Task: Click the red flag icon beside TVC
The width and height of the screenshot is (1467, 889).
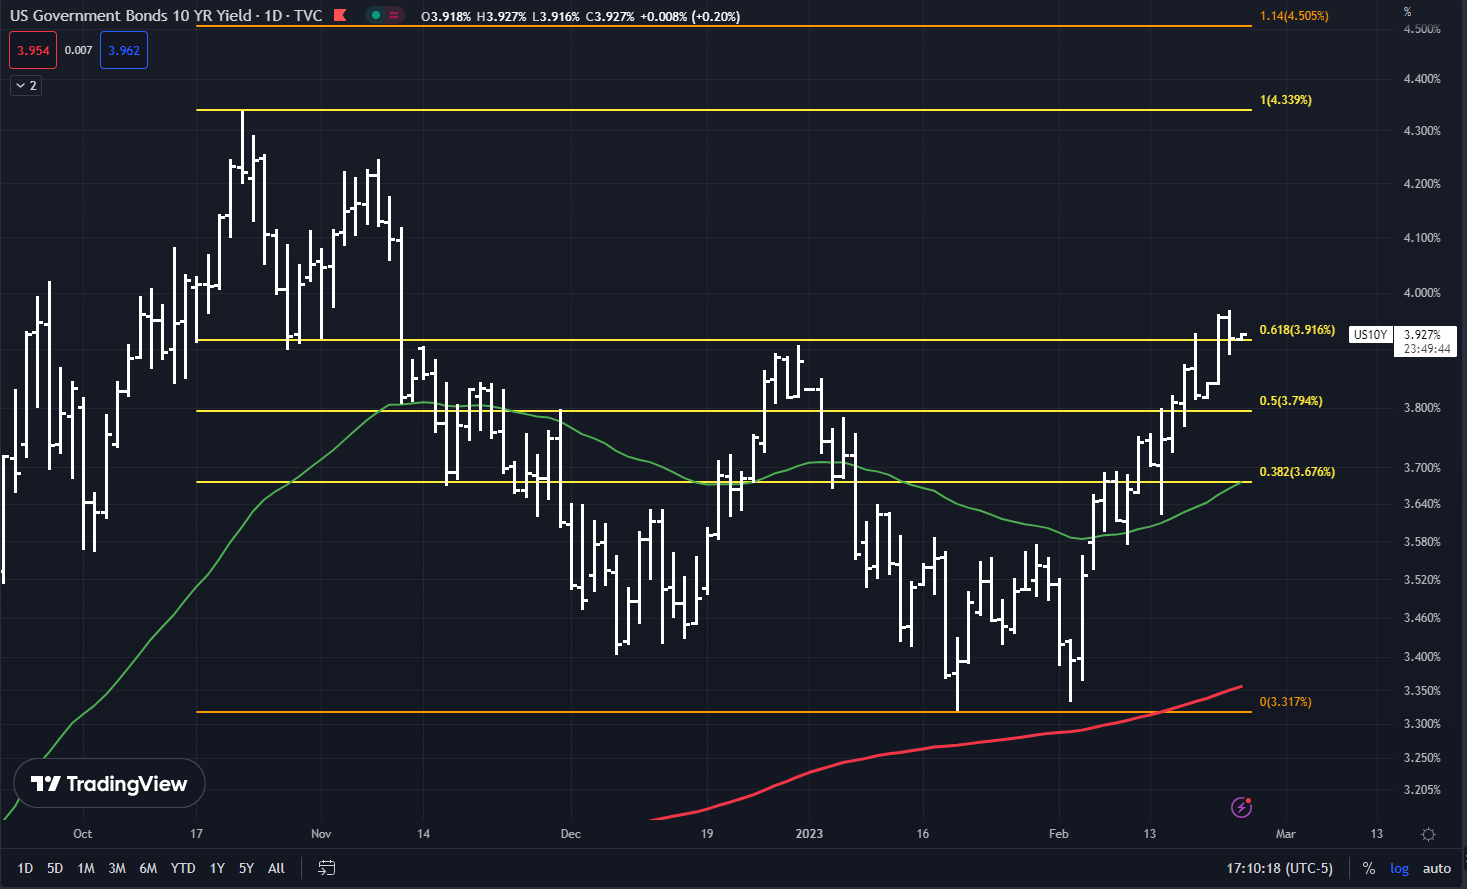Action: 340,16
